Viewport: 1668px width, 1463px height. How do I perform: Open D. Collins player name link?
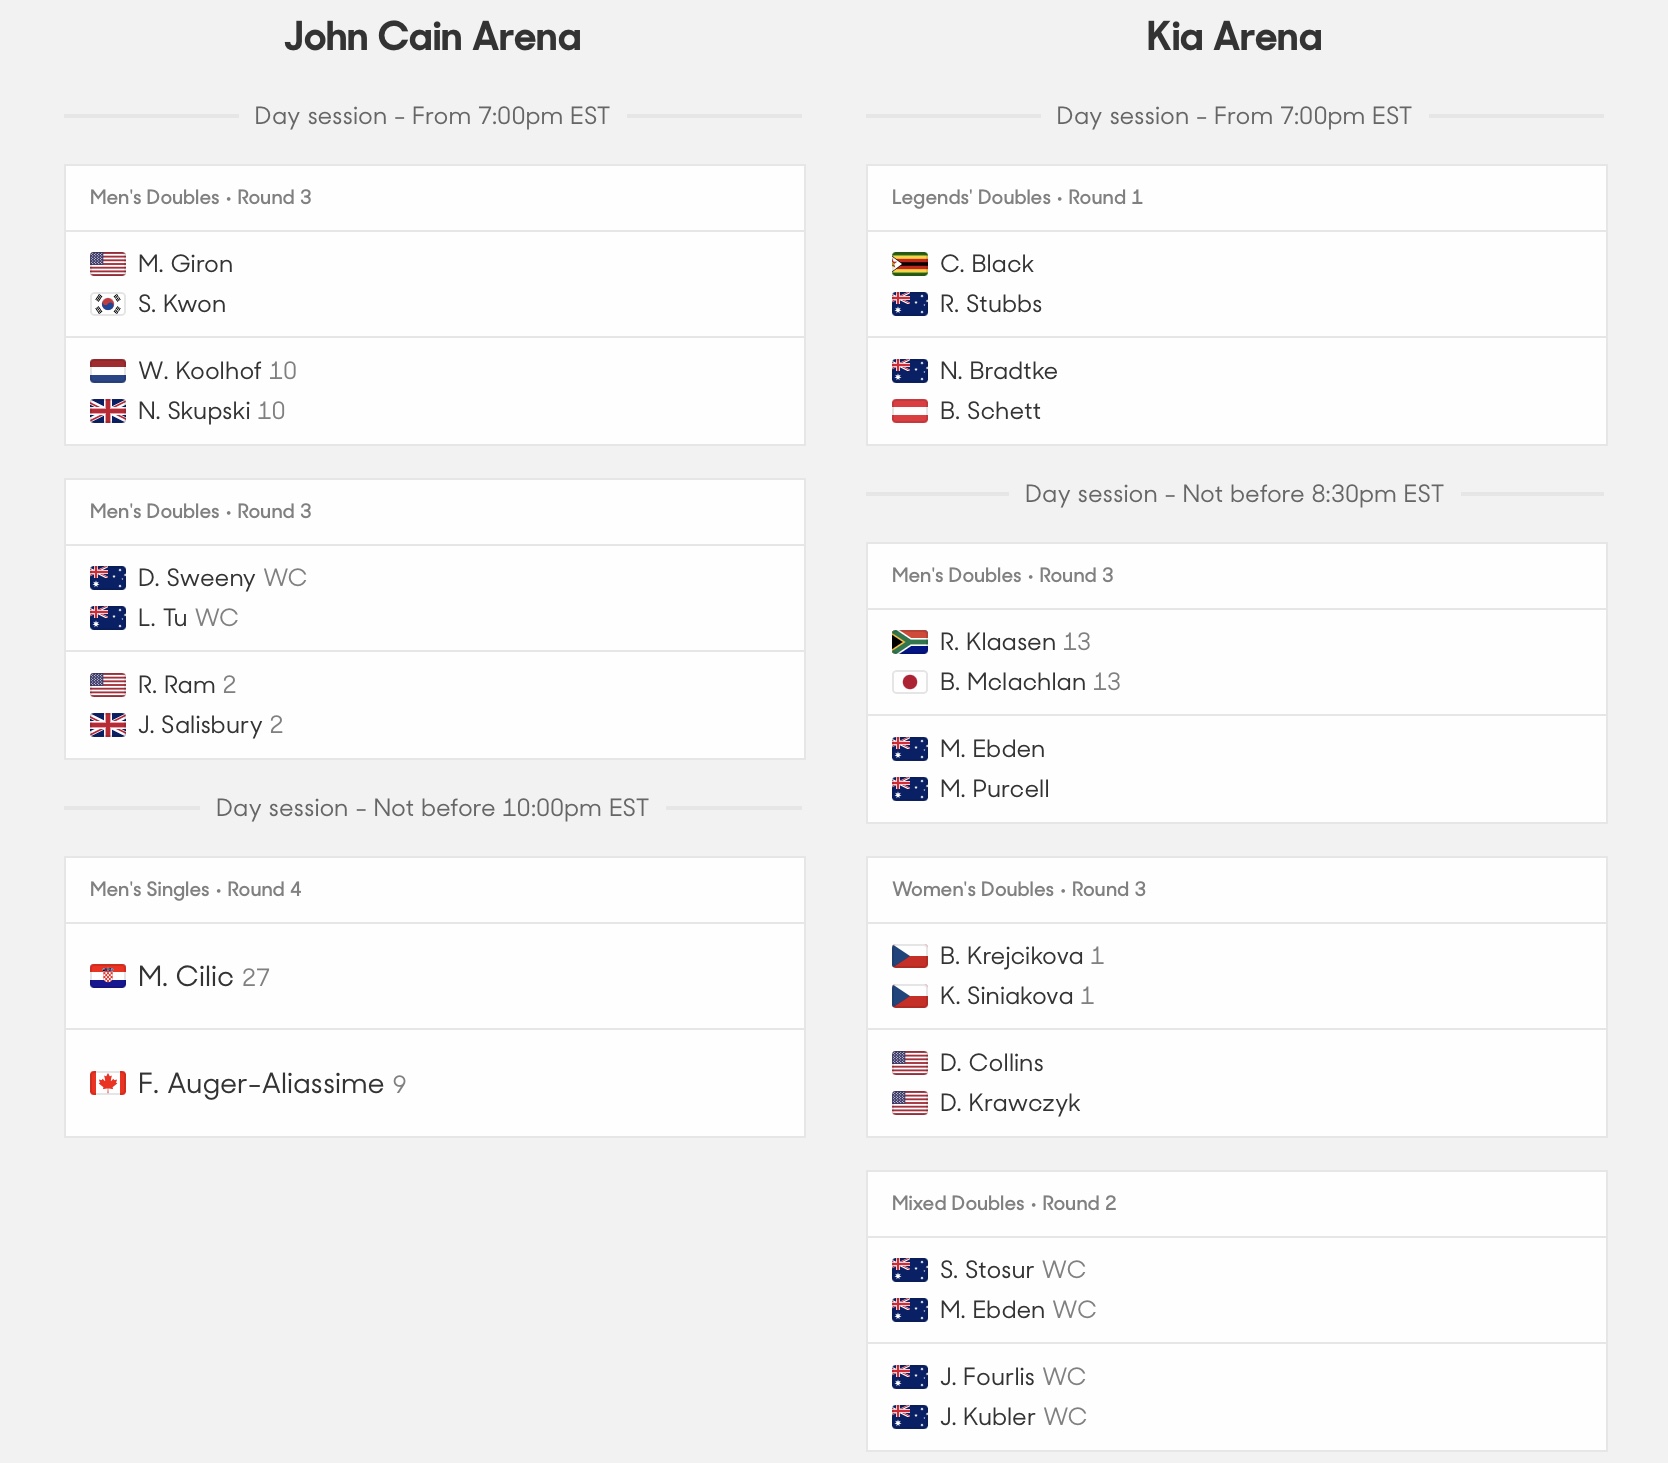992,1063
